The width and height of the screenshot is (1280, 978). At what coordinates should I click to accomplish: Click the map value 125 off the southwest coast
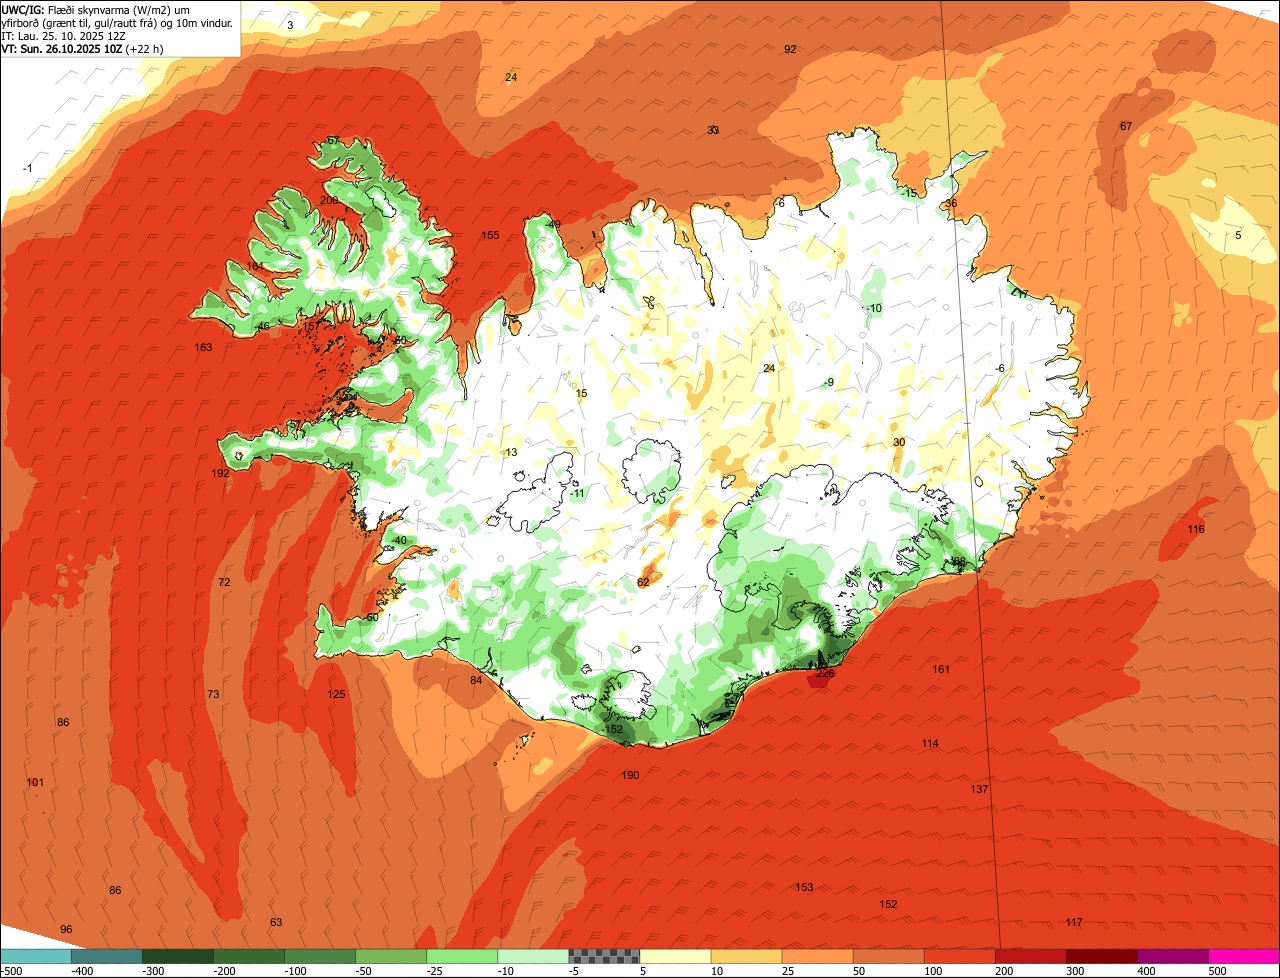[x=336, y=694]
